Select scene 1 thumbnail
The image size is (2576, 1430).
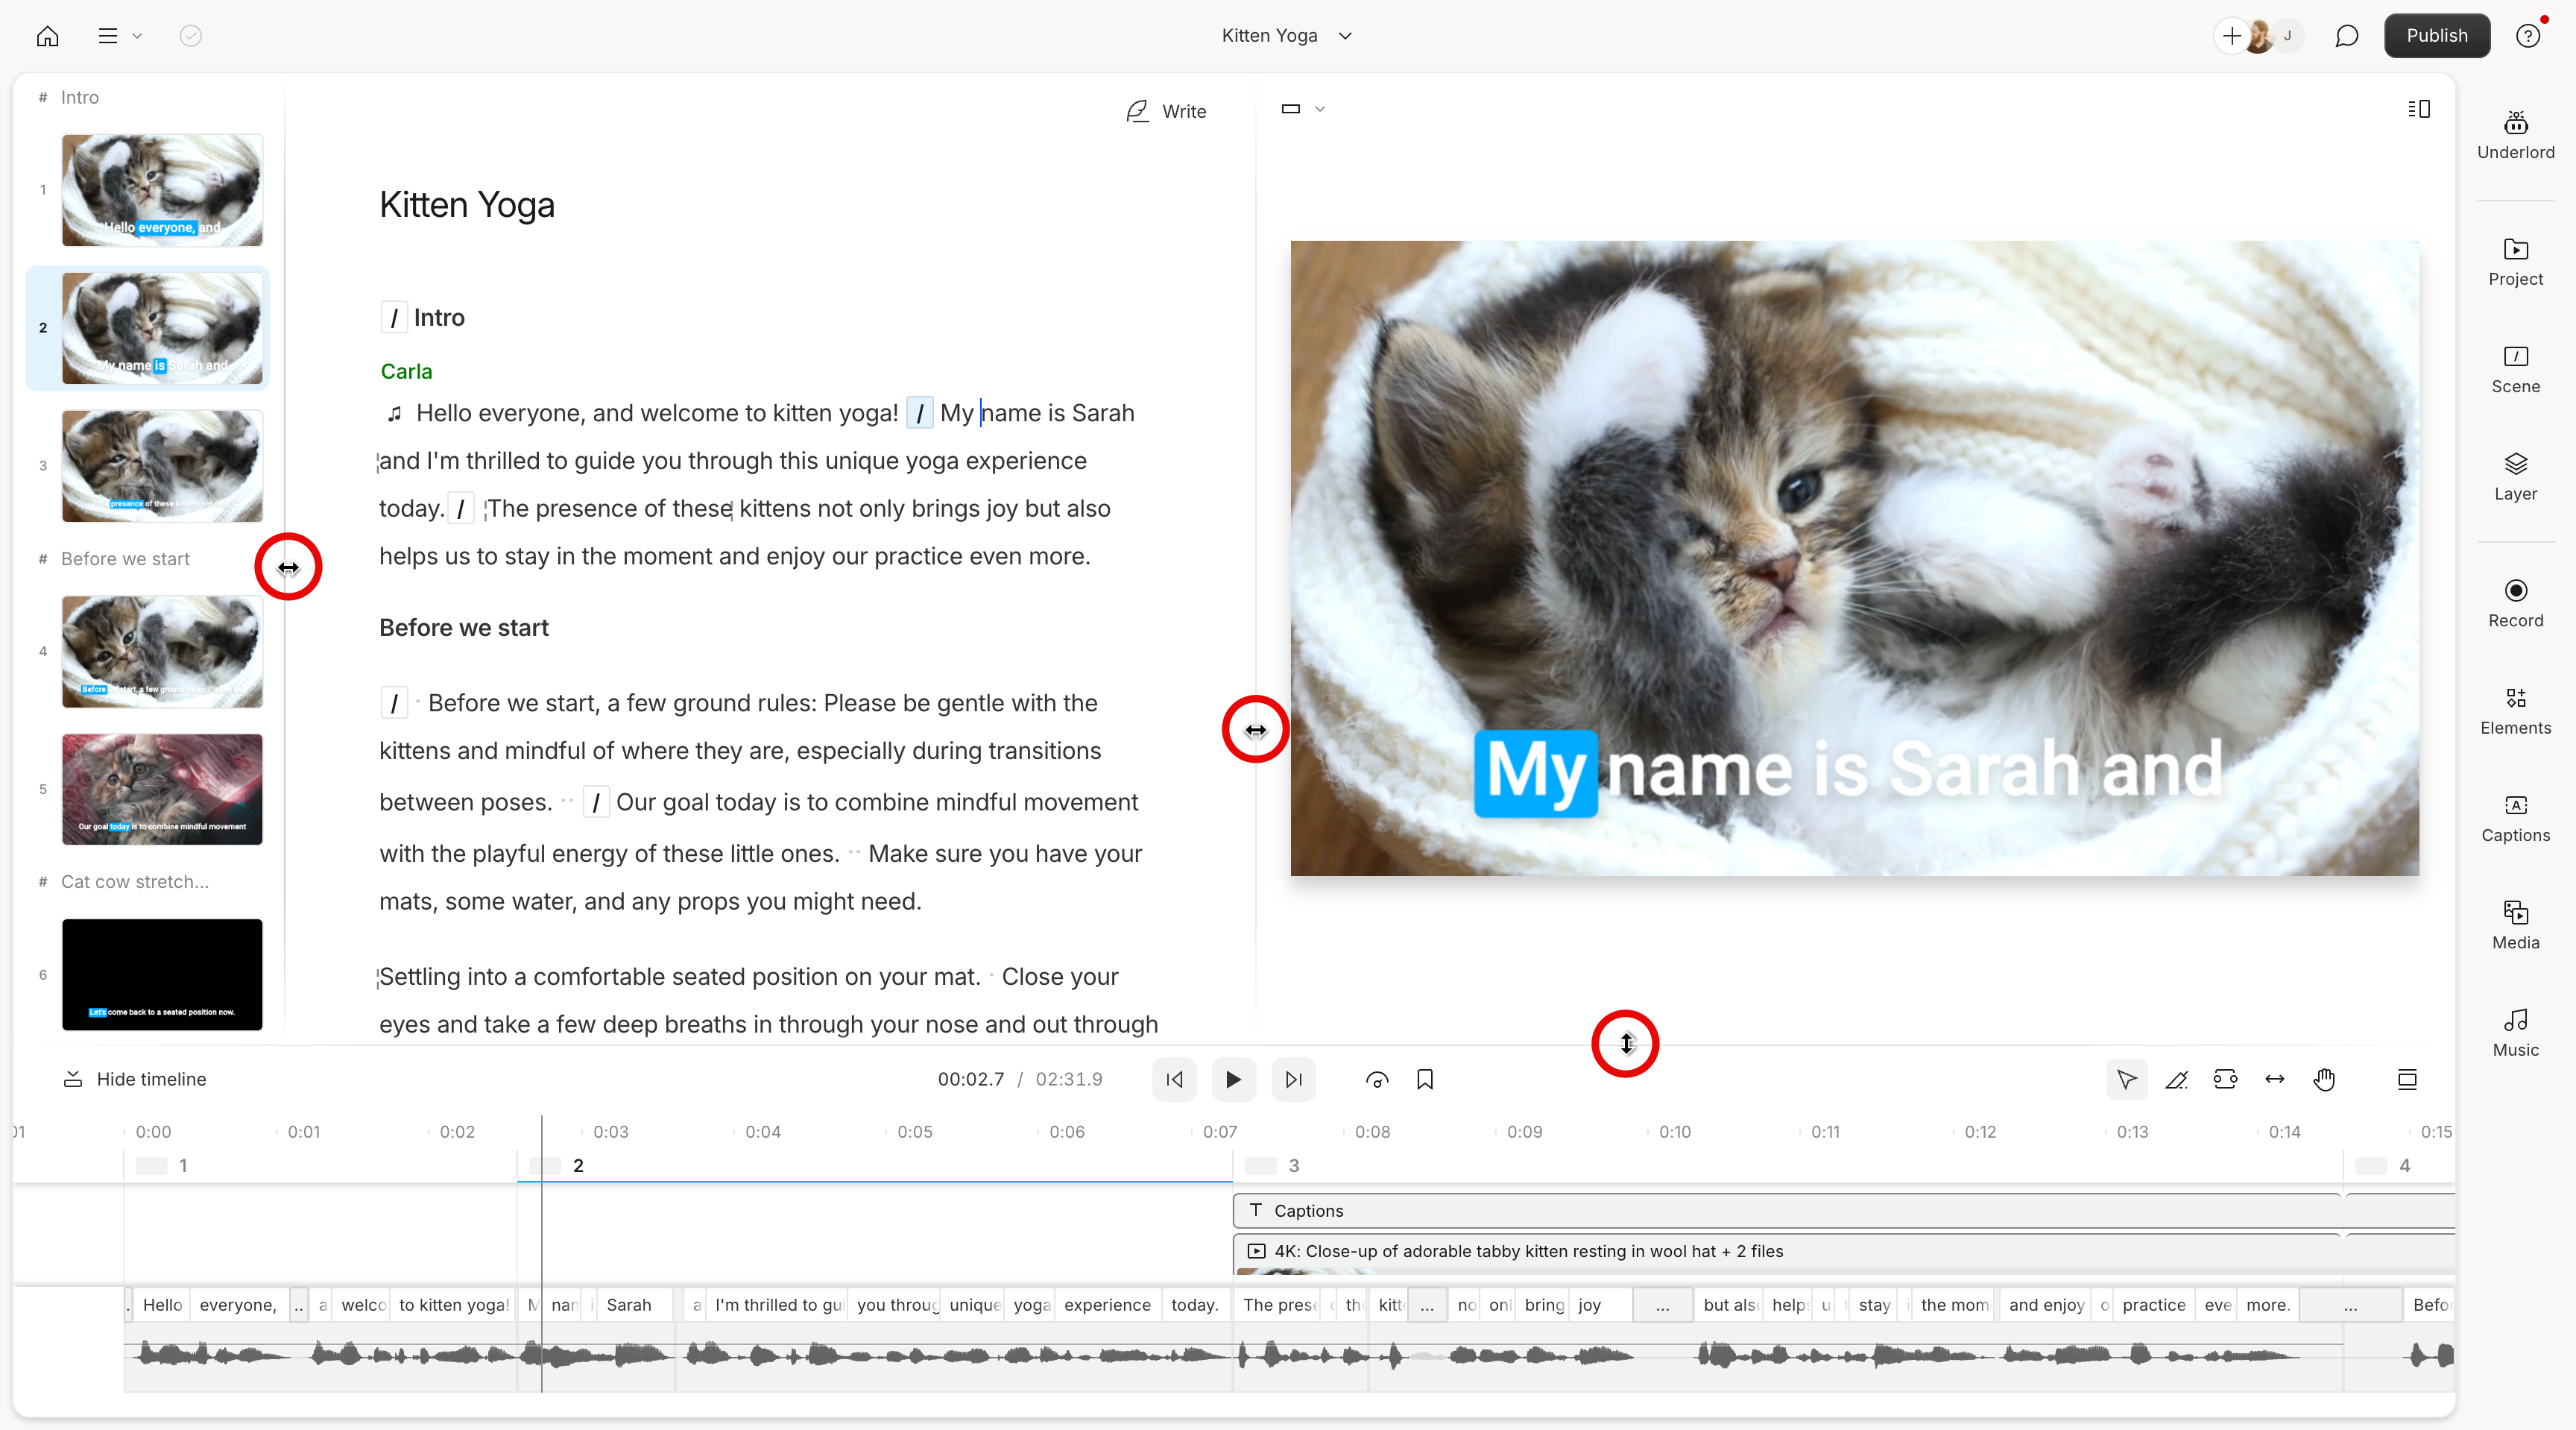click(162, 190)
